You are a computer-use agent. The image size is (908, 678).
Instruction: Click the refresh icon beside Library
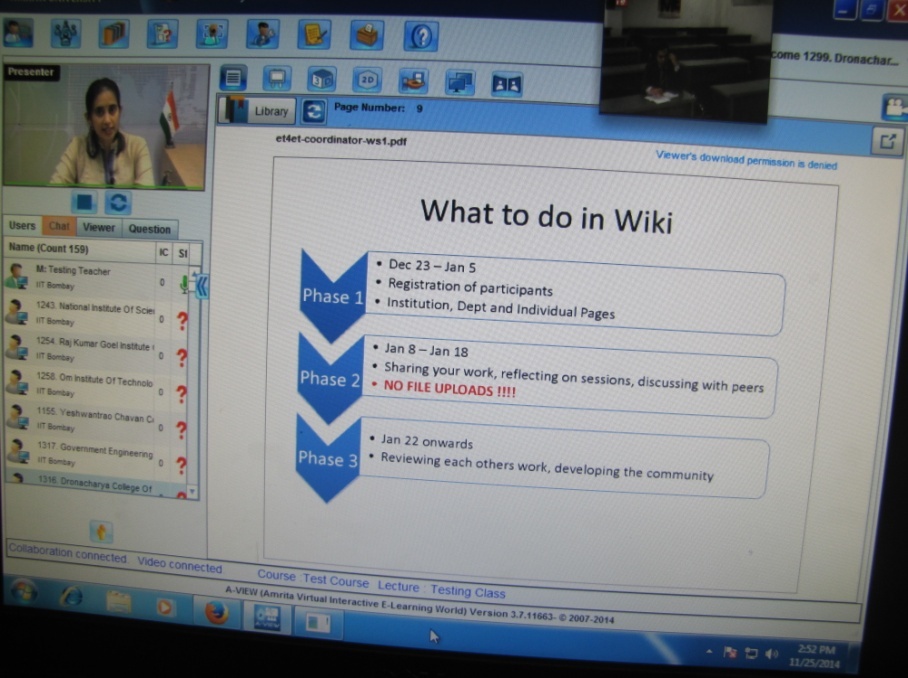coord(314,111)
